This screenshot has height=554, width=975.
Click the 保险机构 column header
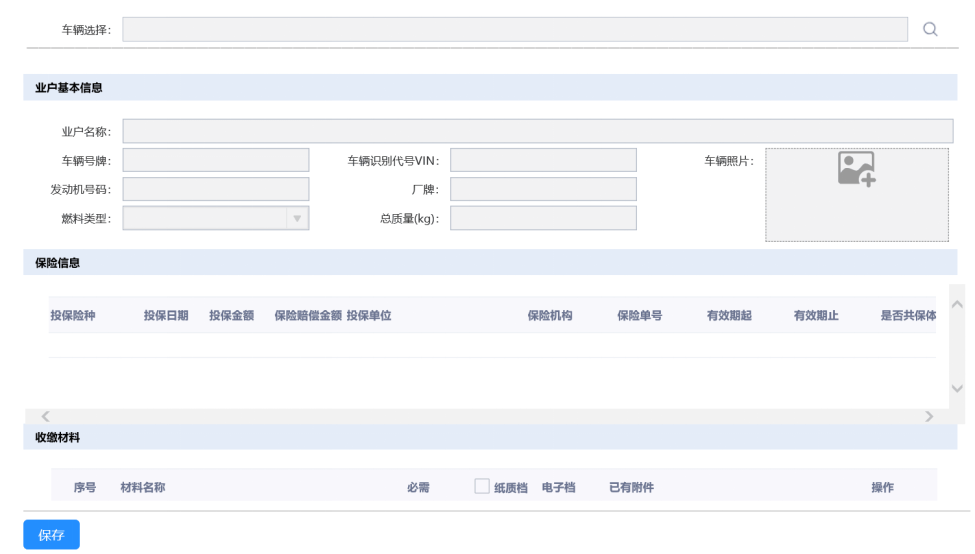click(550, 316)
